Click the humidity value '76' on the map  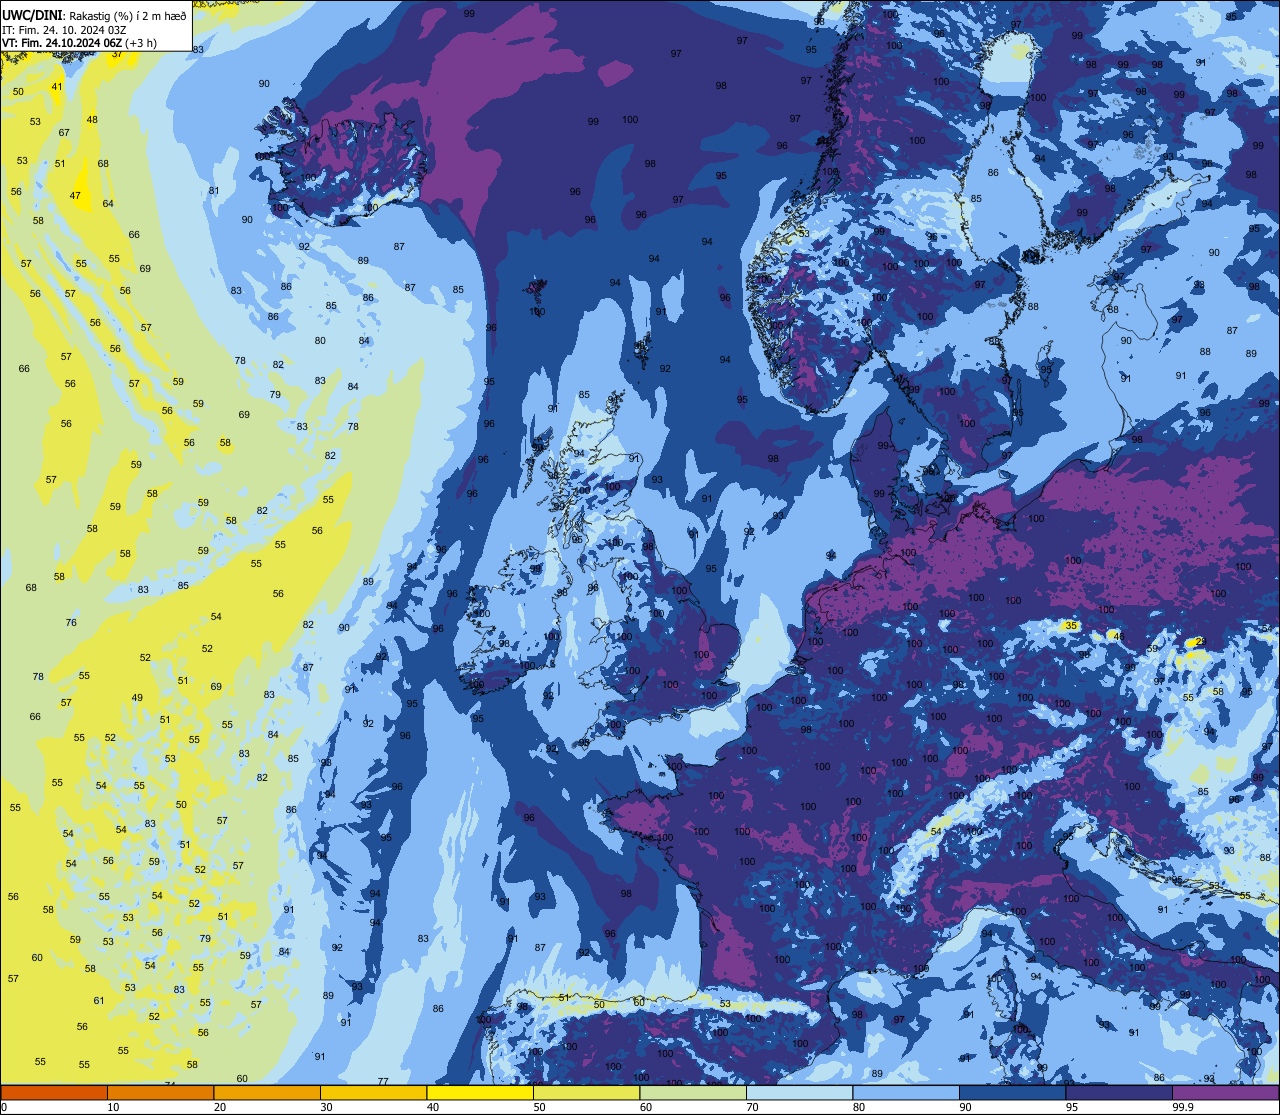[x=71, y=623]
